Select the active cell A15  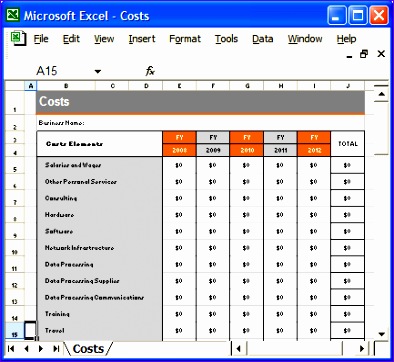31,330
